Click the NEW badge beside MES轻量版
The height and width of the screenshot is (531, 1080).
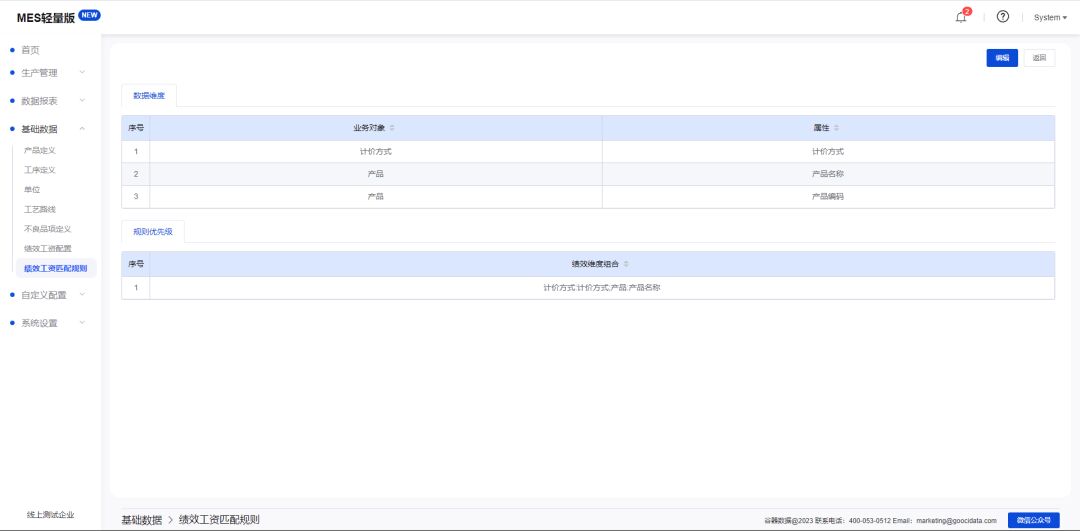coord(89,16)
